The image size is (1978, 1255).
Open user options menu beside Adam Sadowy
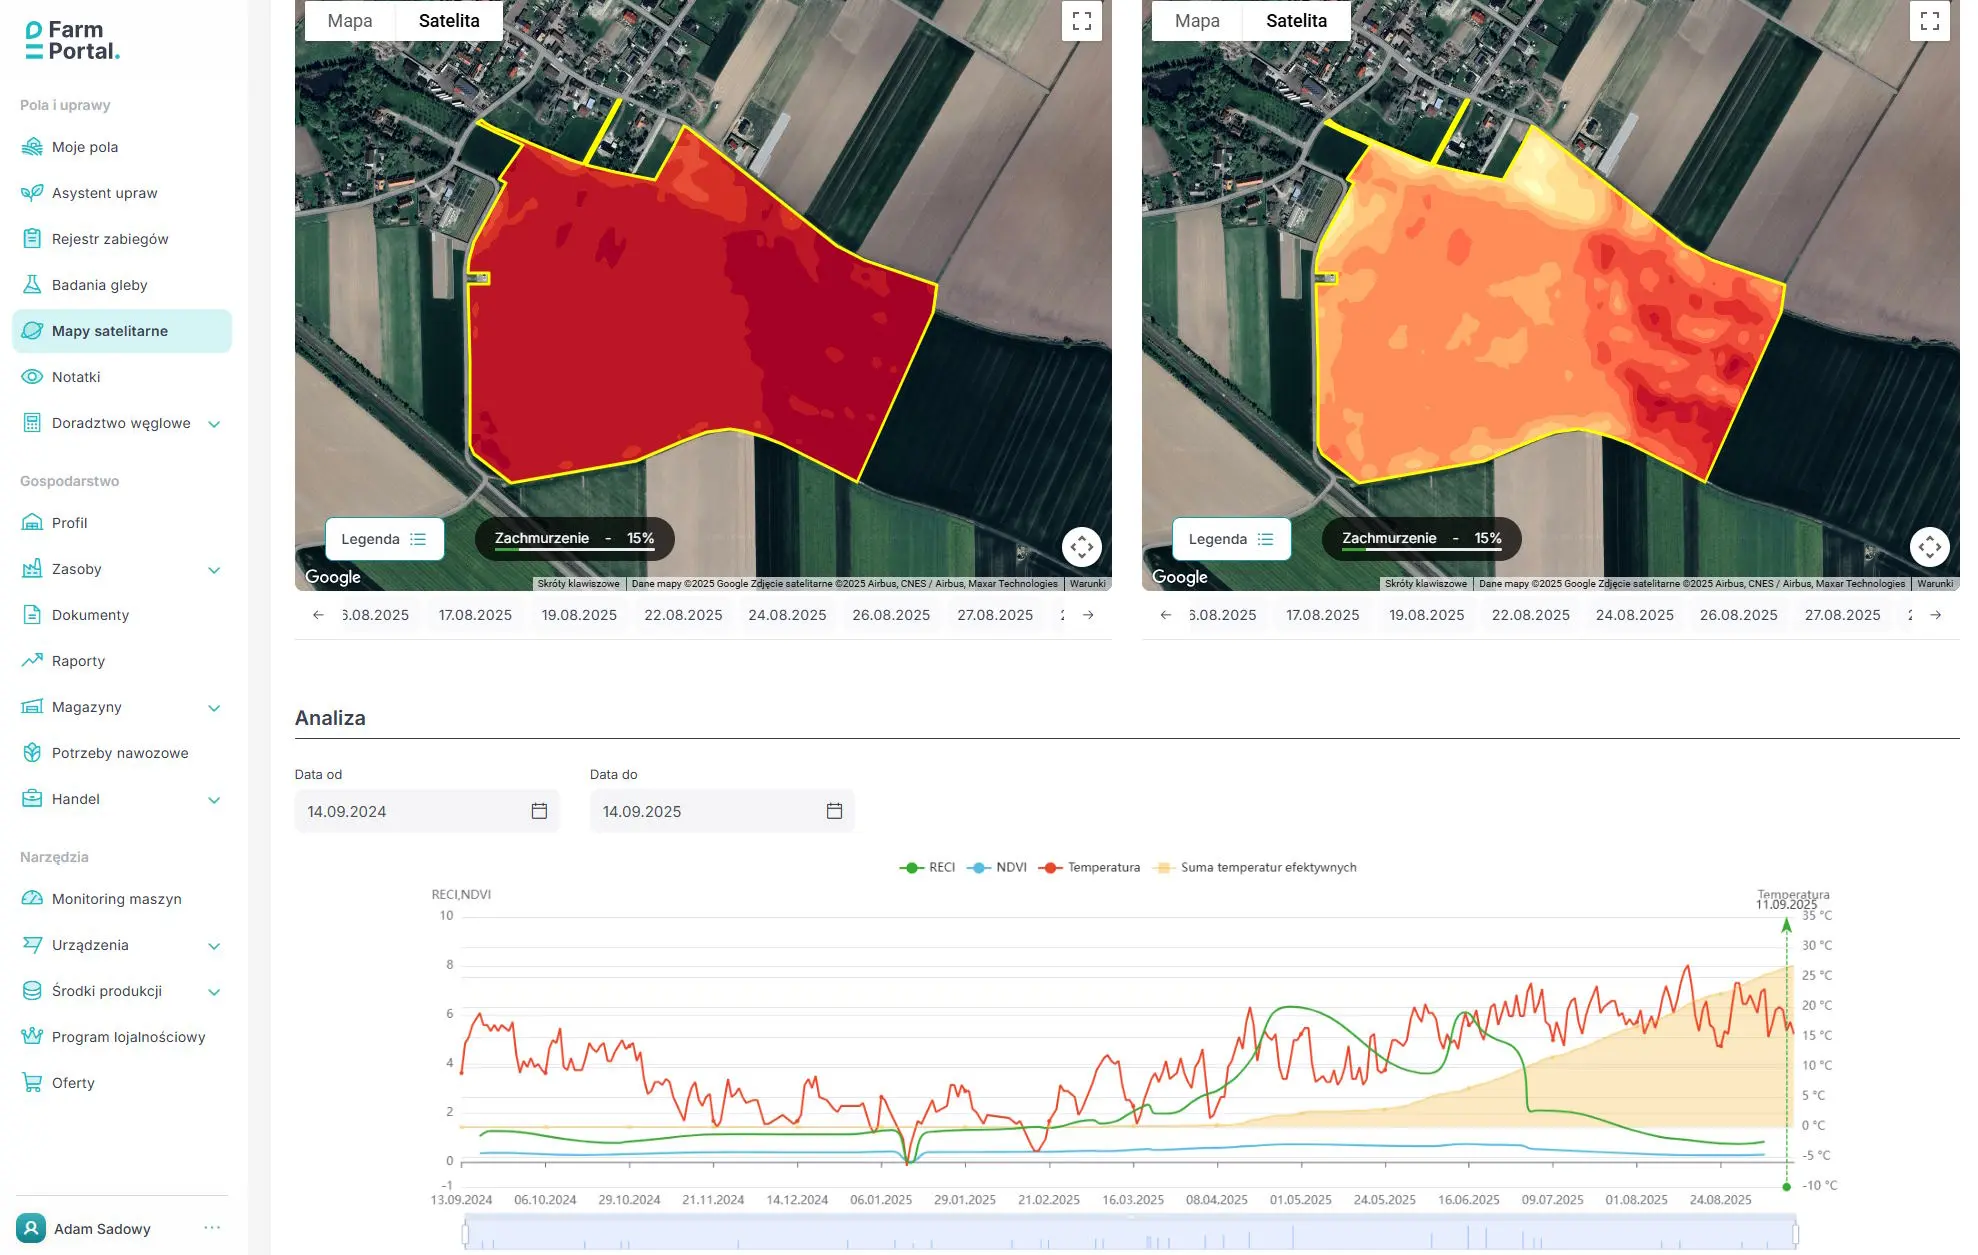(212, 1228)
